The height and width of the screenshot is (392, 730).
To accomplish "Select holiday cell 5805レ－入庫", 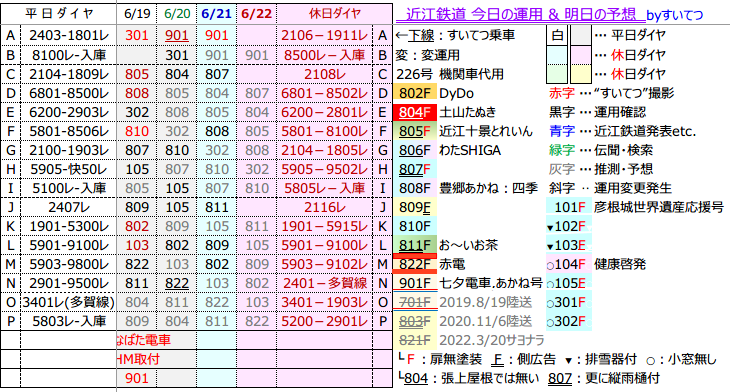I will tap(324, 188).
